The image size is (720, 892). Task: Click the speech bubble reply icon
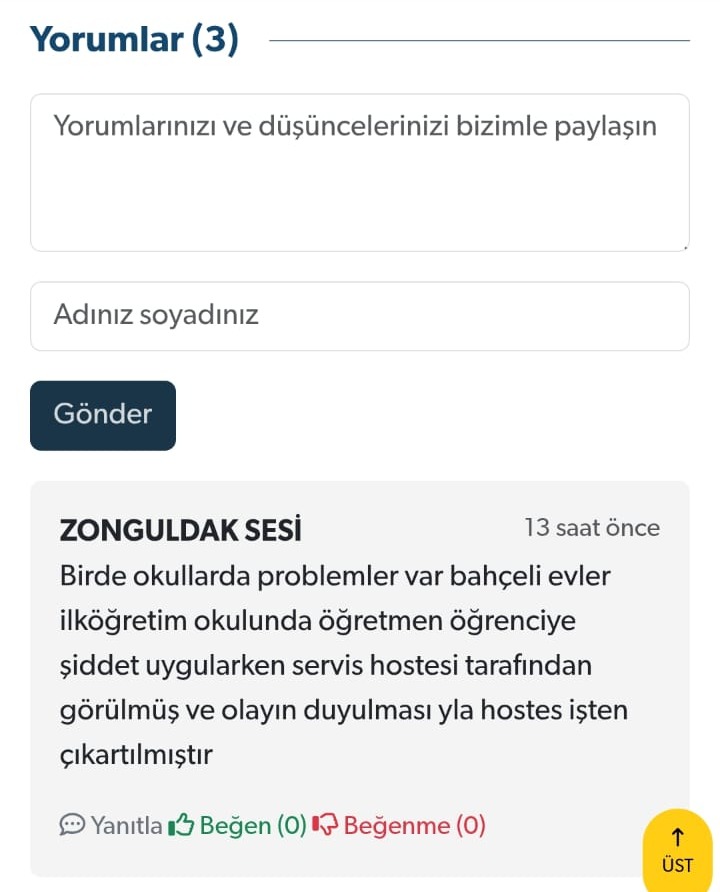pos(72,824)
